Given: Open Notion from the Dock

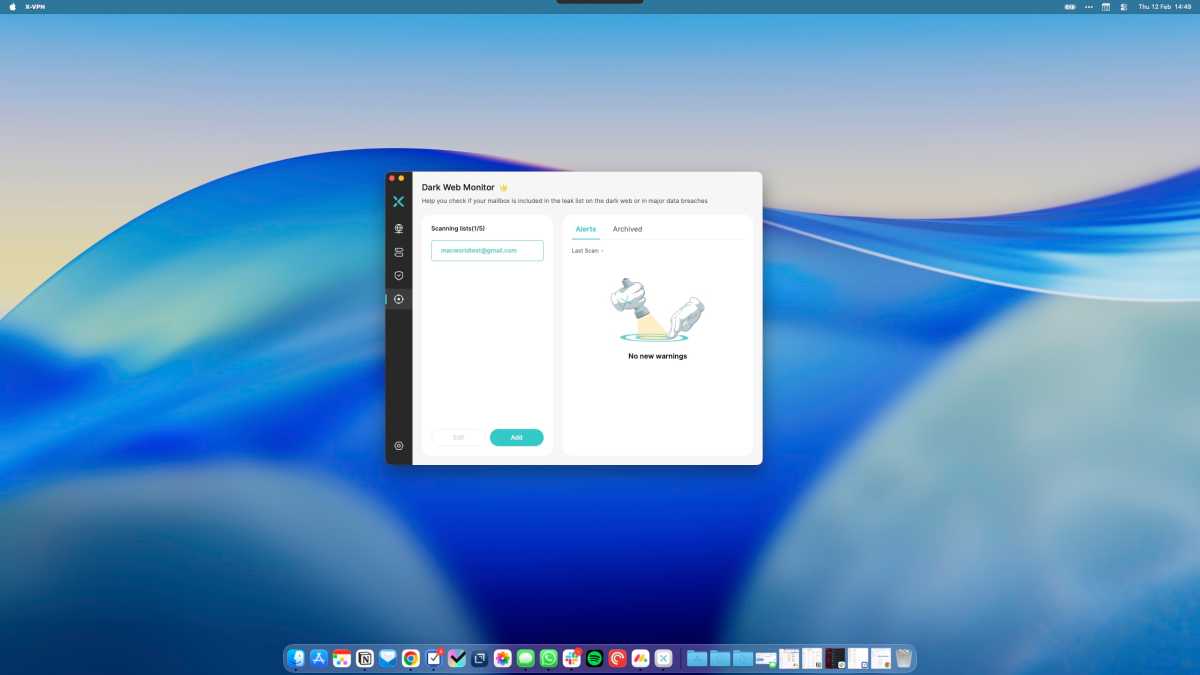Looking at the screenshot, I should [364, 658].
